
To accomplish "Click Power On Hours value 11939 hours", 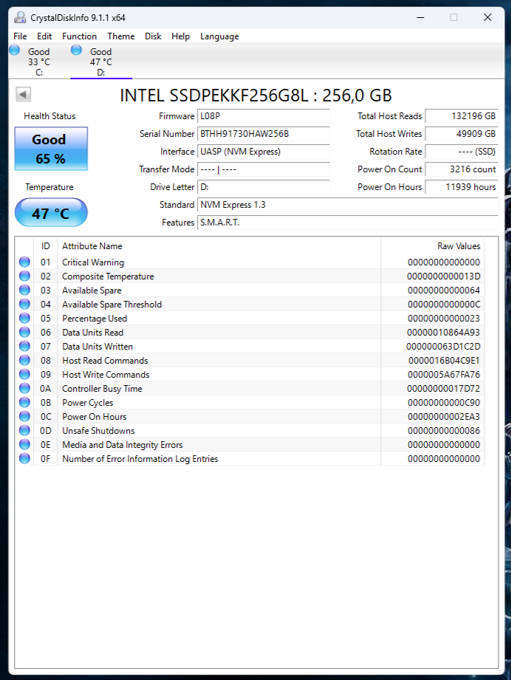I will click(462, 187).
